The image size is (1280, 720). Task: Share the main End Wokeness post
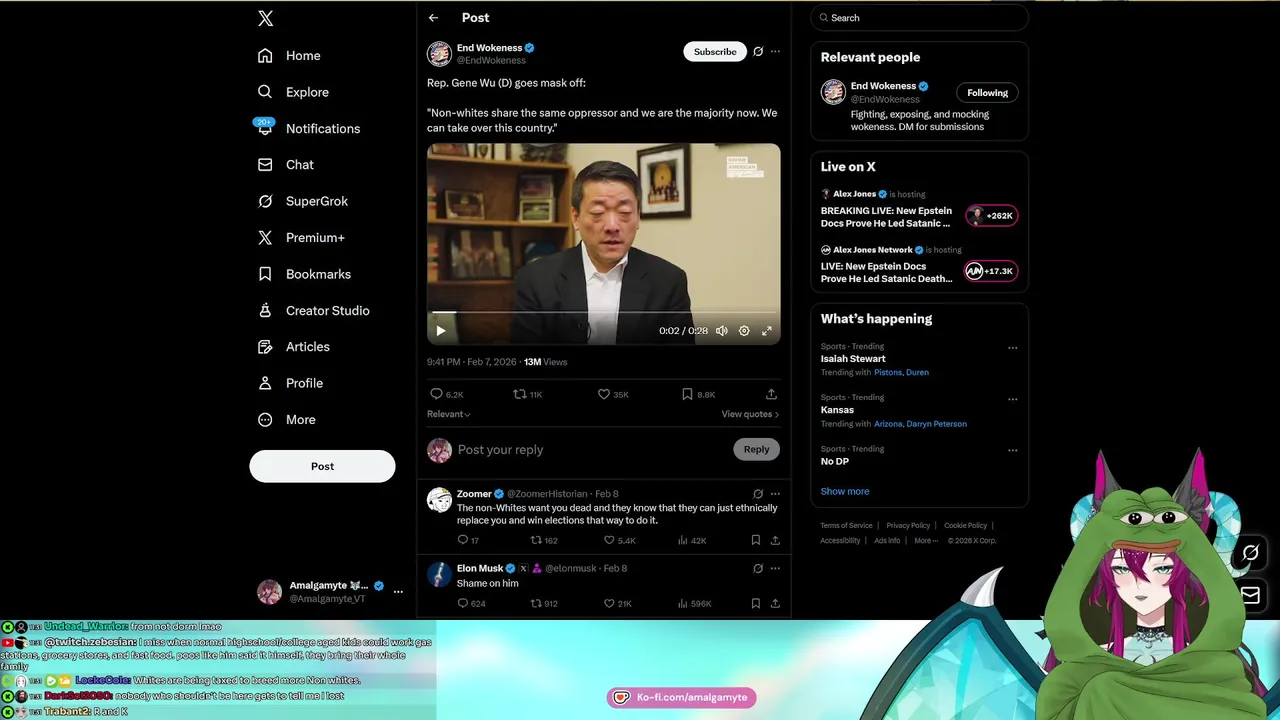pos(771,394)
